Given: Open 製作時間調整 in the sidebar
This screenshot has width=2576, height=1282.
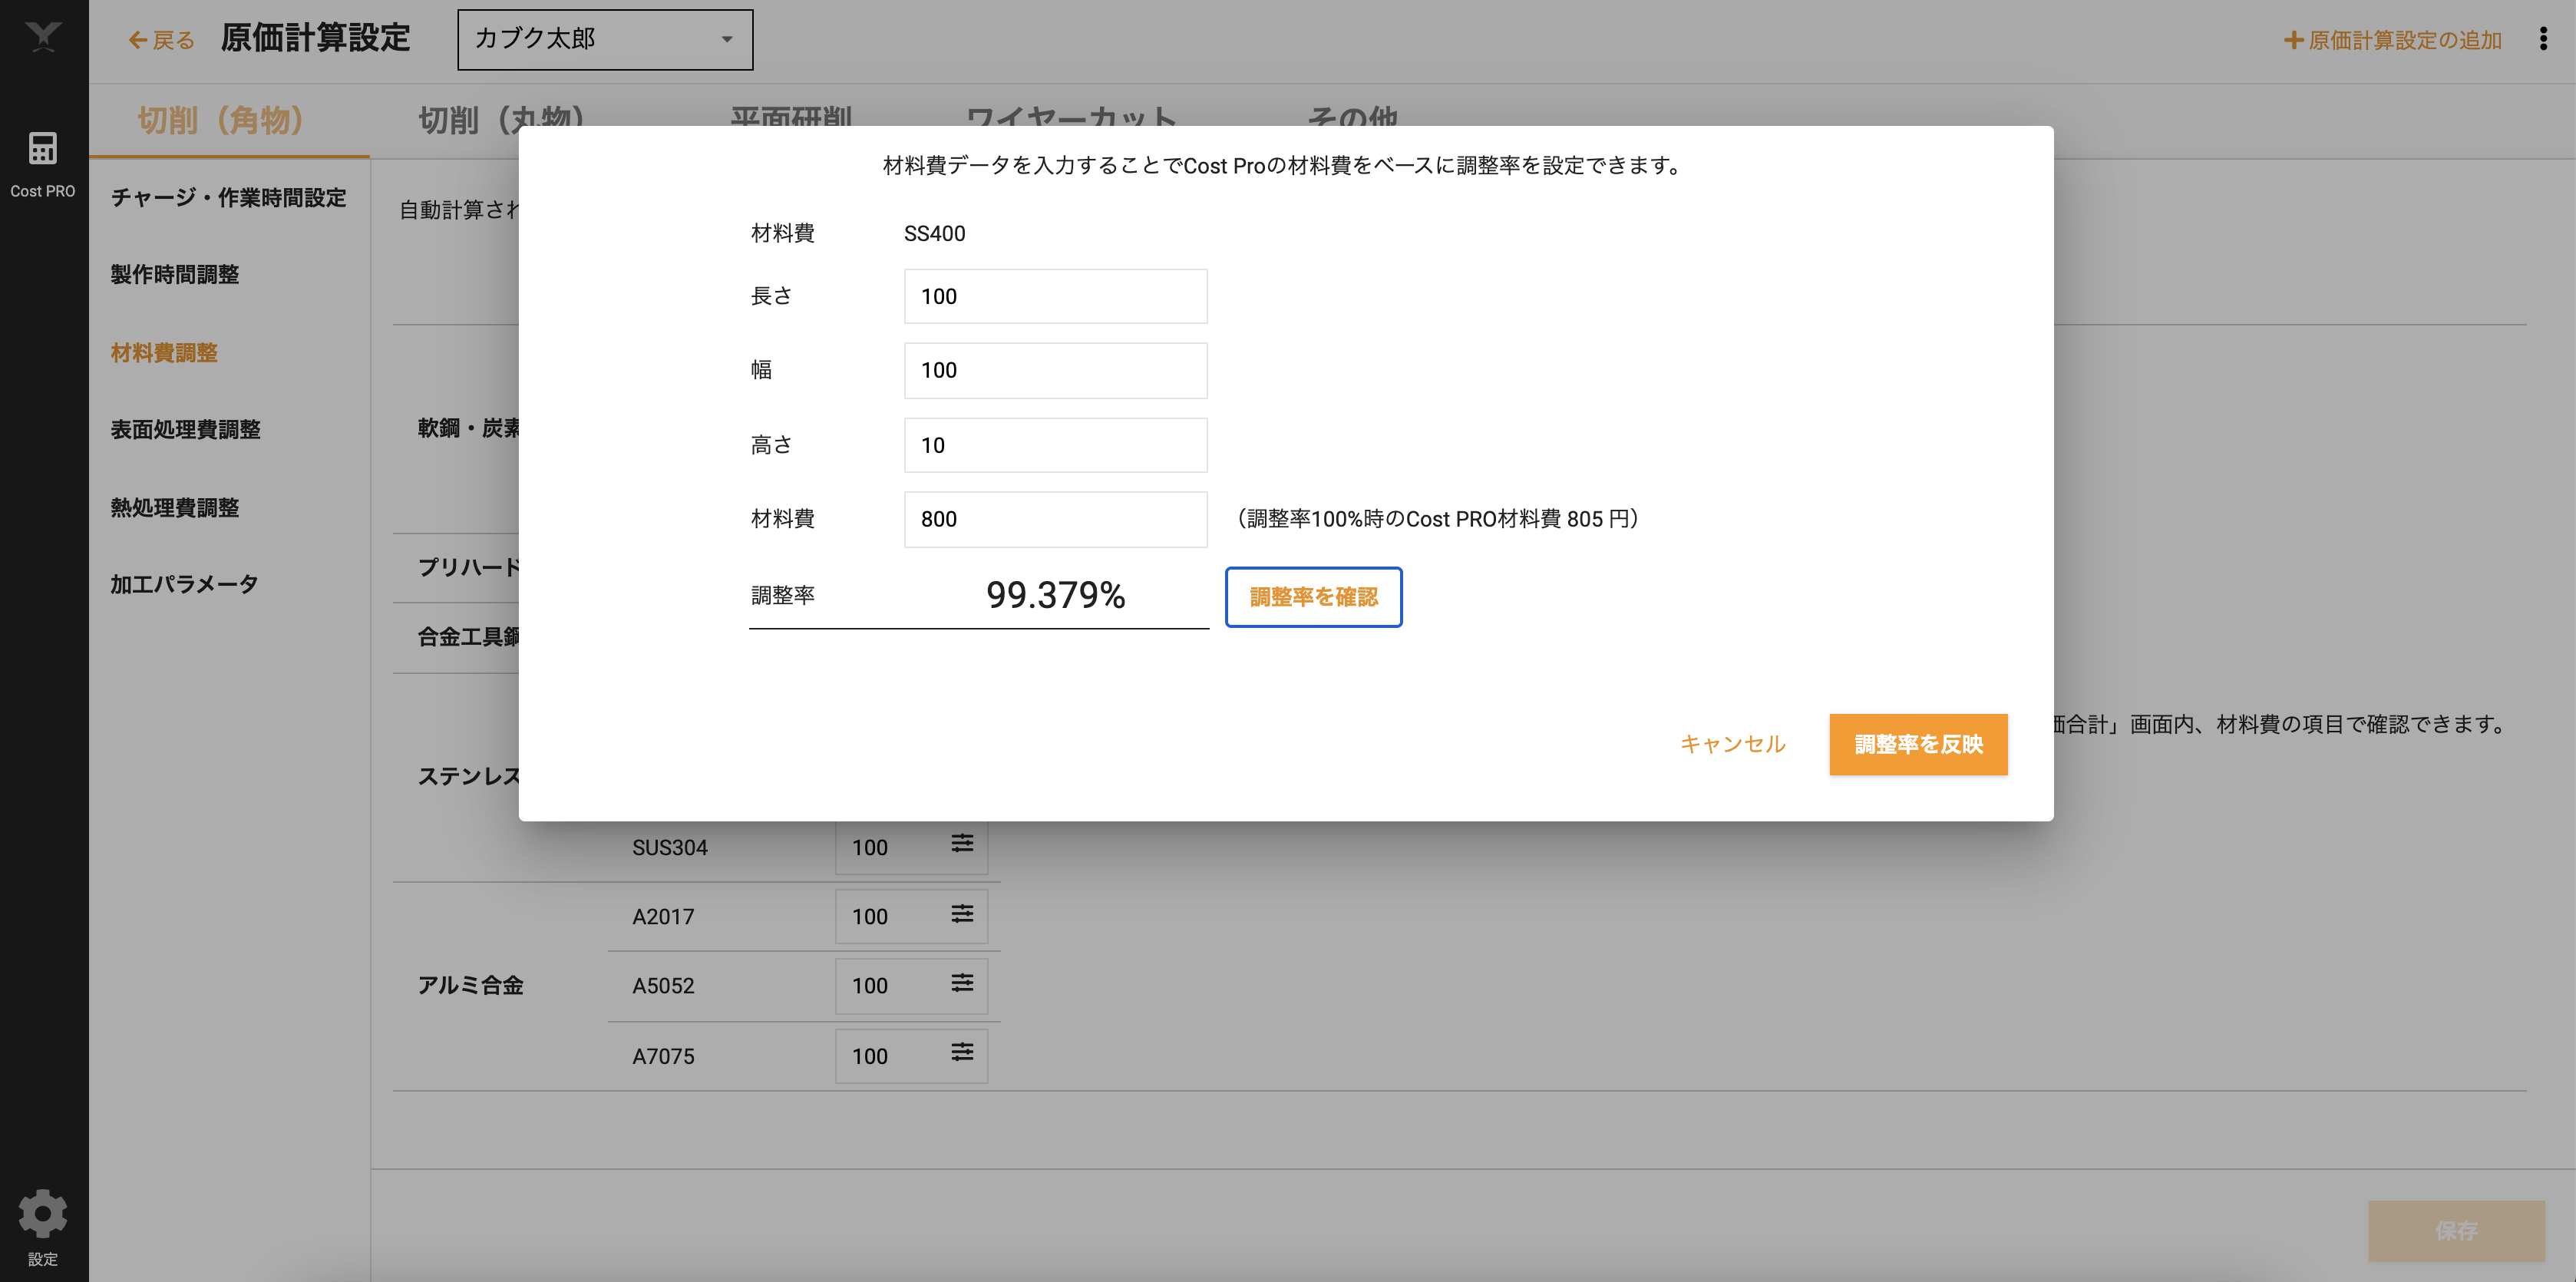Looking at the screenshot, I should [x=175, y=275].
